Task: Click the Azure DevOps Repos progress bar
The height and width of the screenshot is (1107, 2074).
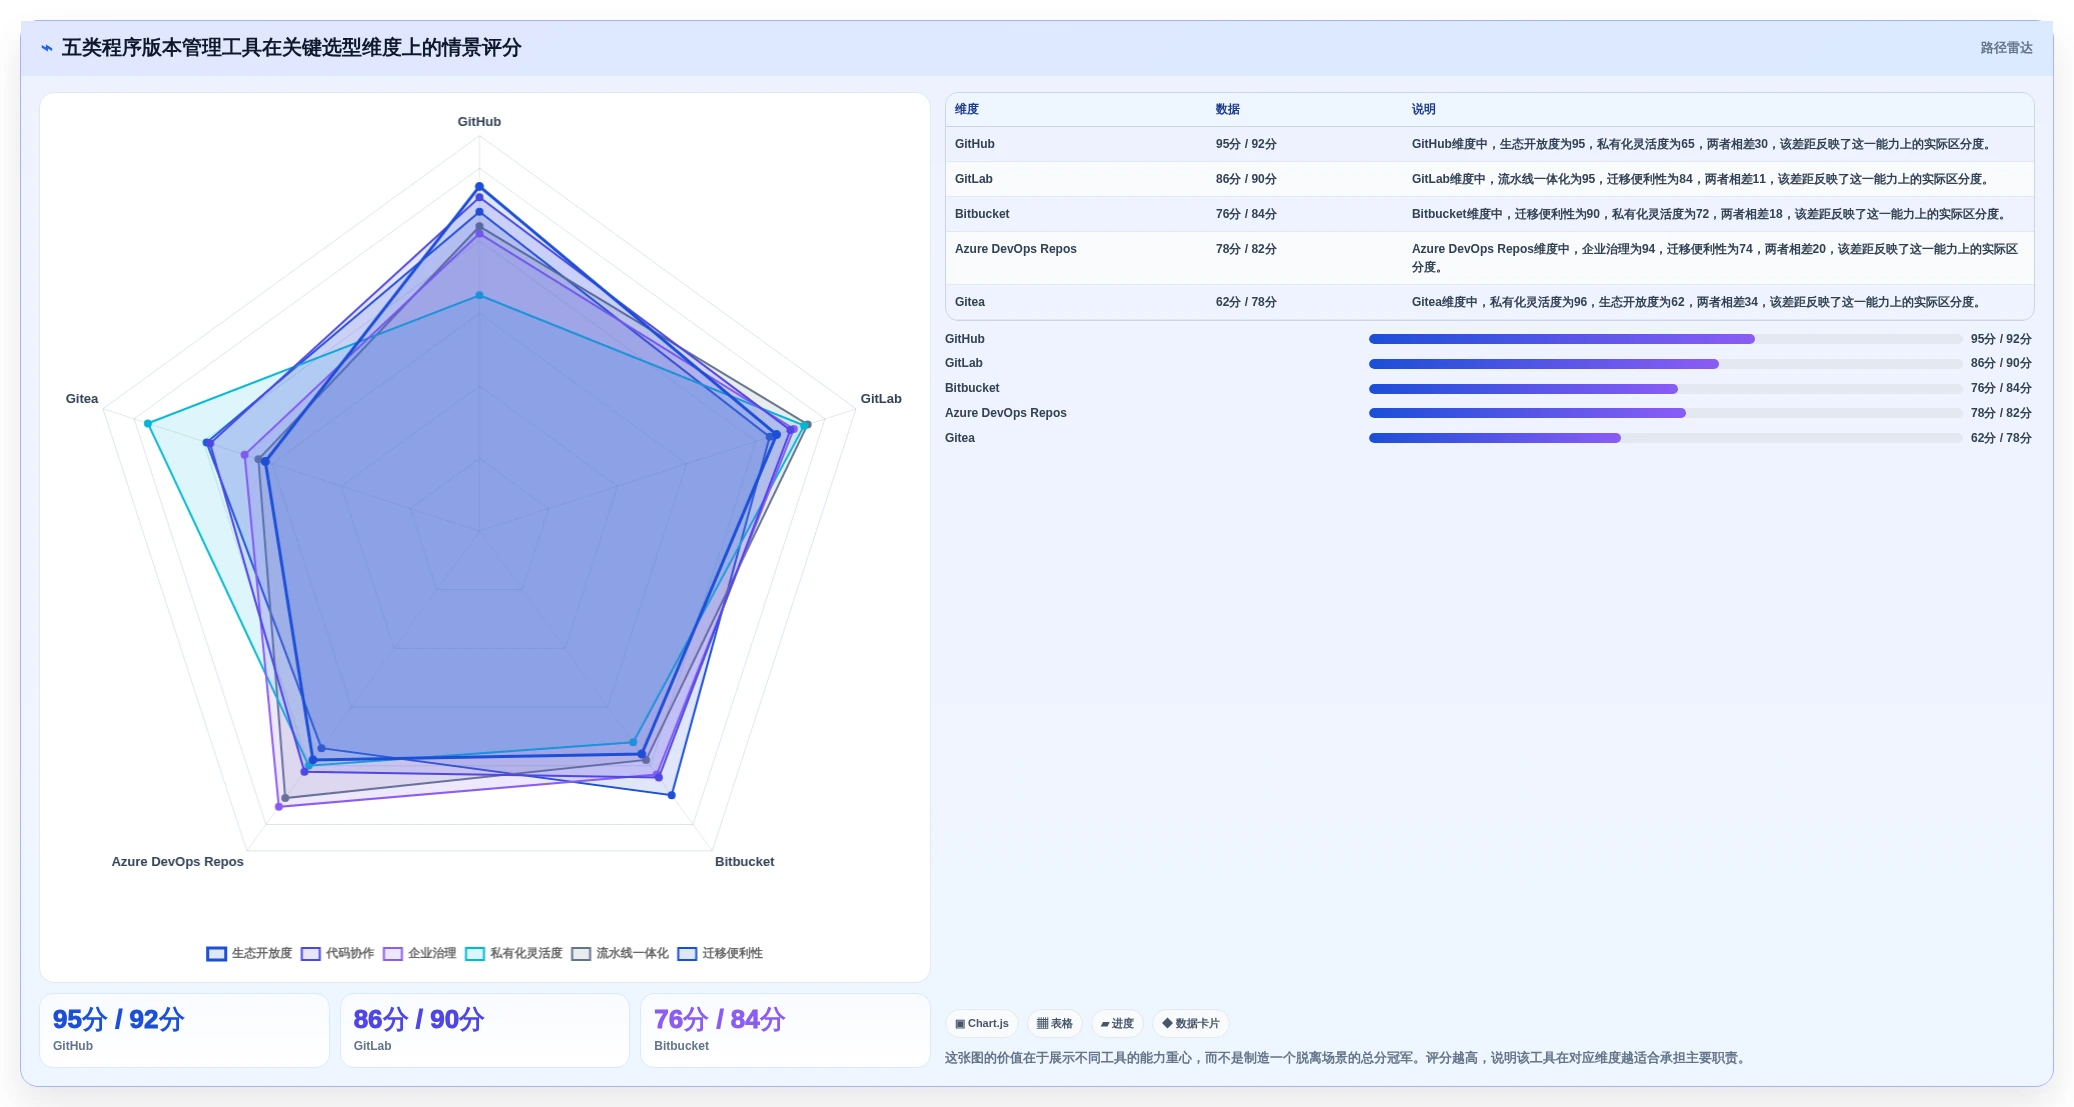Action: pyautogui.click(x=1665, y=413)
